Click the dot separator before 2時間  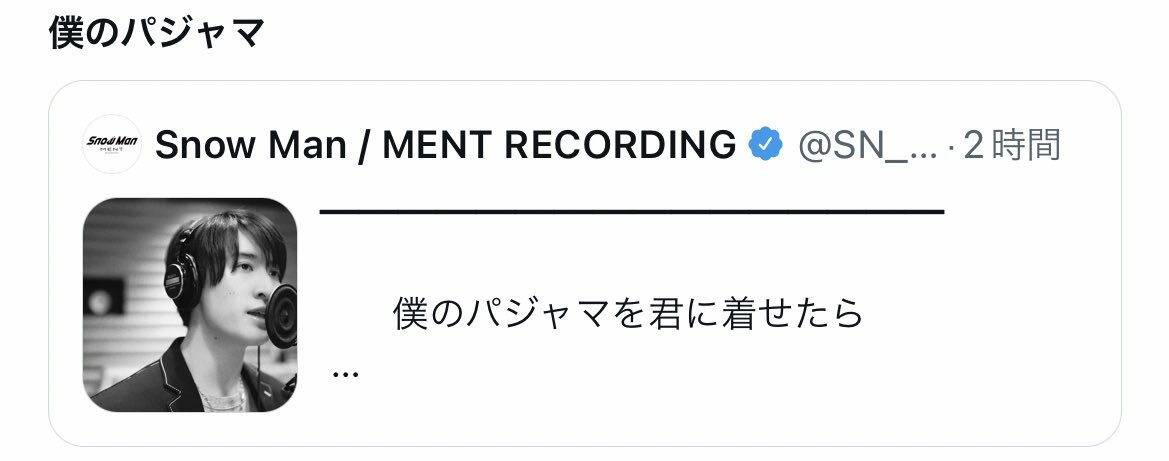click(x=951, y=146)
